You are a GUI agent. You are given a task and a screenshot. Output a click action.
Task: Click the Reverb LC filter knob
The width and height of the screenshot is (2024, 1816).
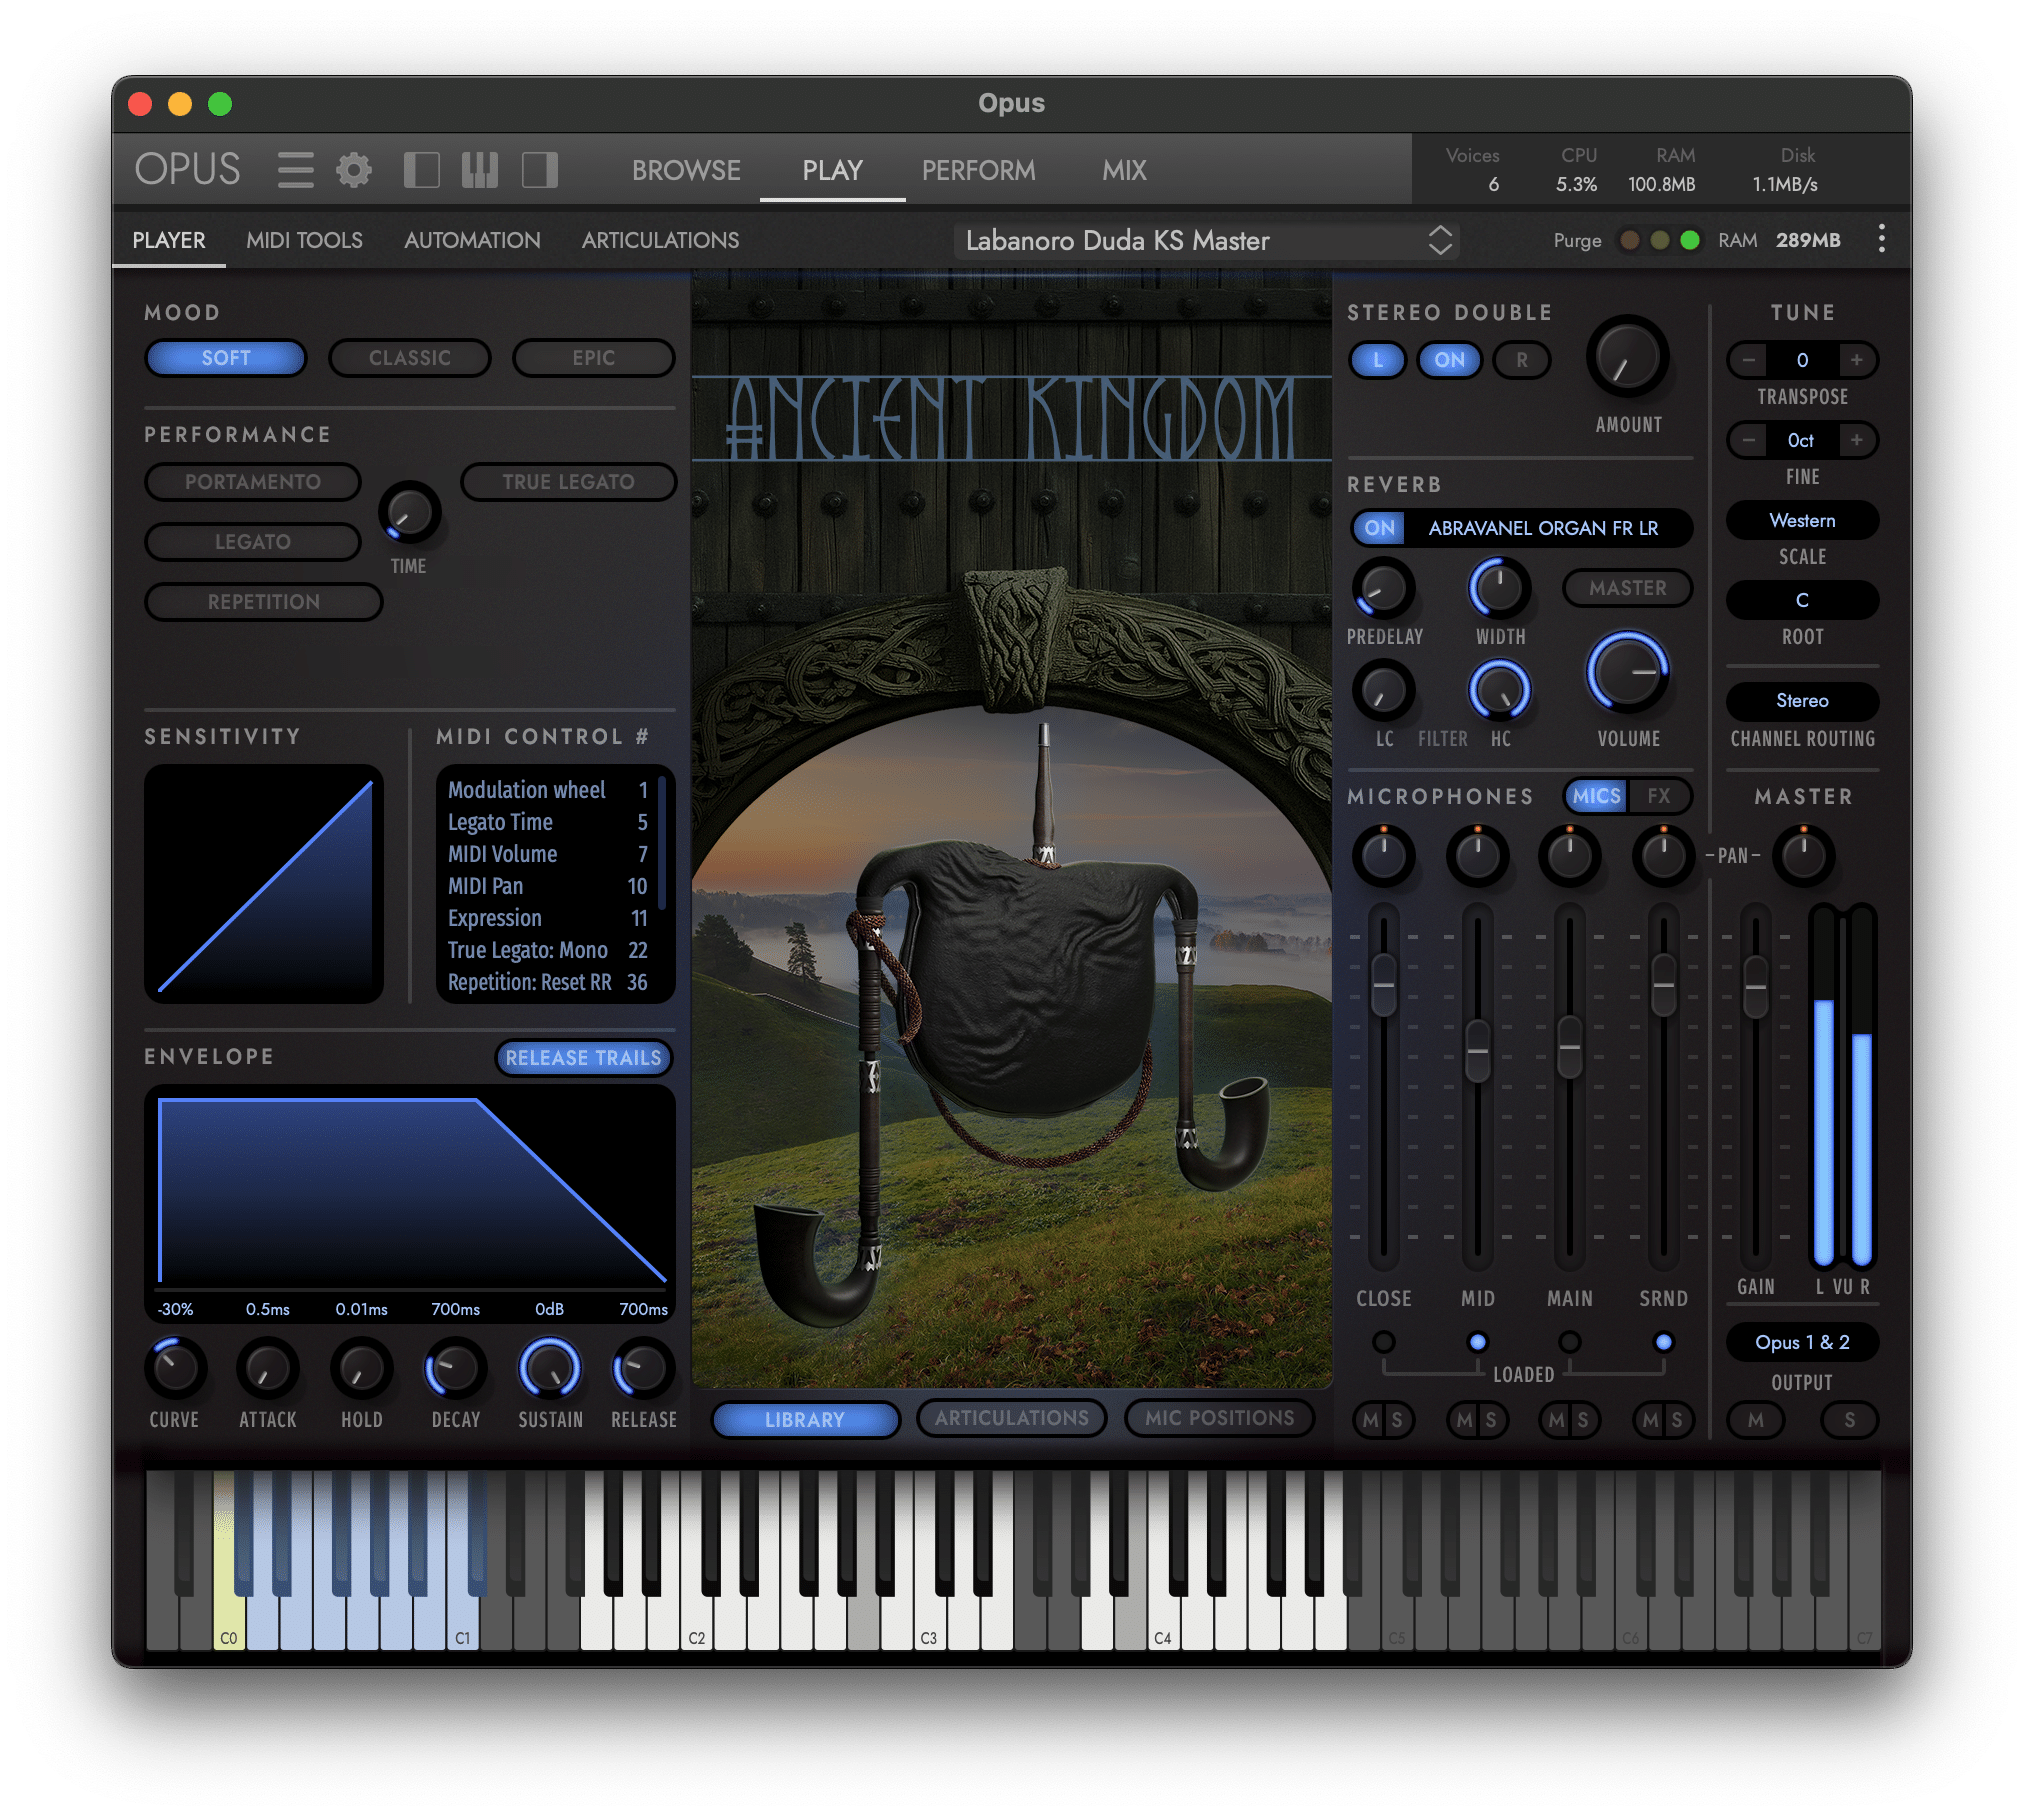1384,691
